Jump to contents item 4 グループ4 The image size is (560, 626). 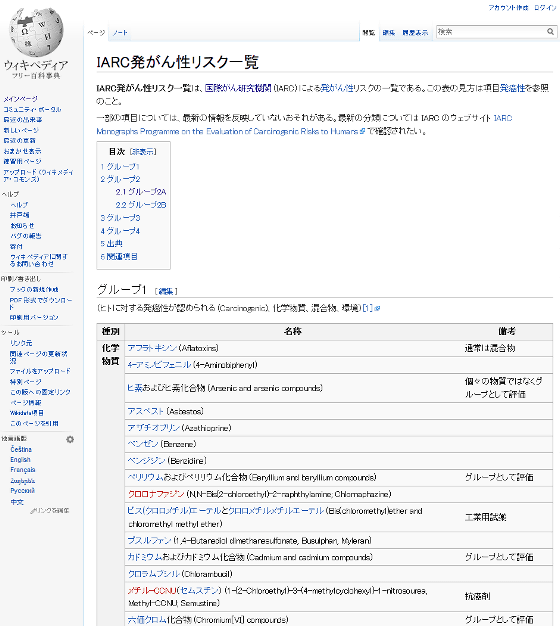coord(120,231)
